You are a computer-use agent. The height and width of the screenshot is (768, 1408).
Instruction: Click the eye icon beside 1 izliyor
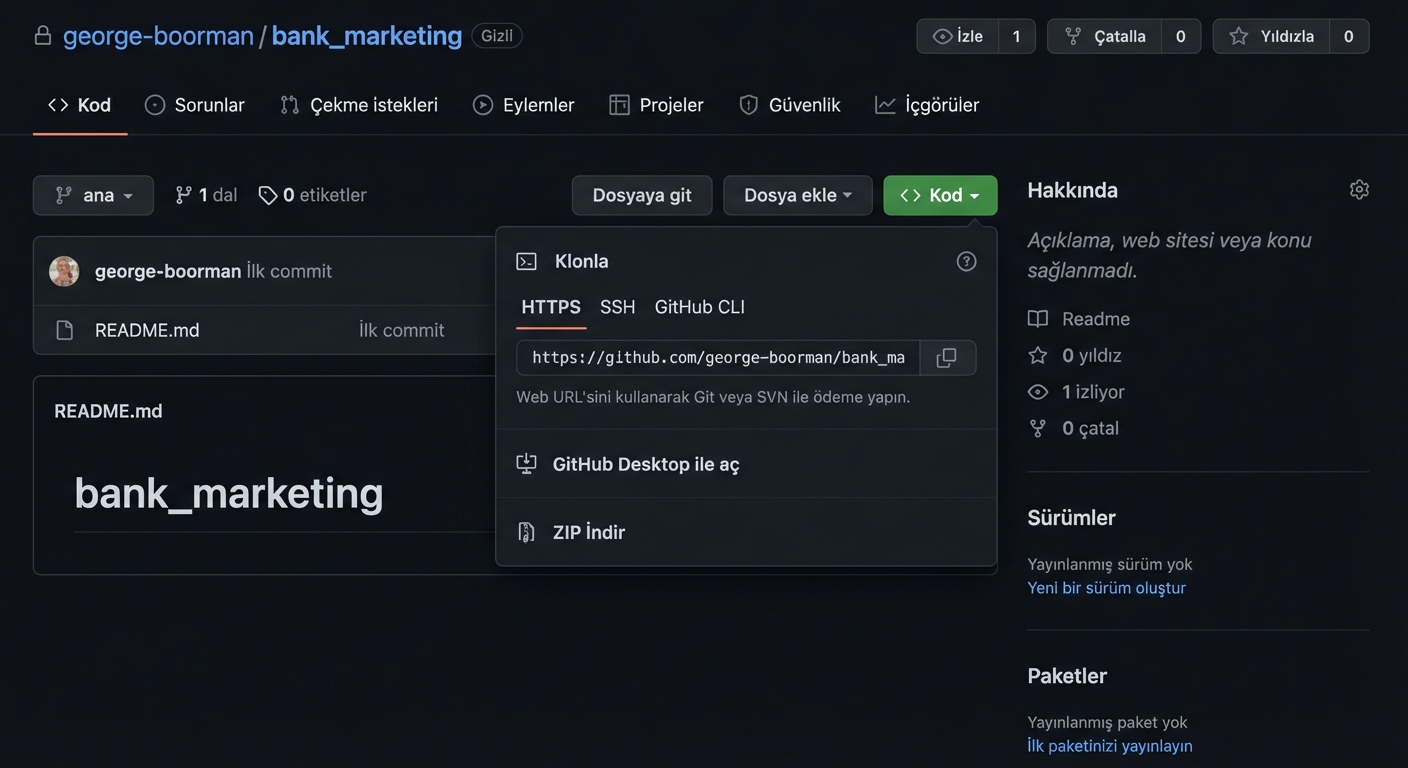(1037, 391)
